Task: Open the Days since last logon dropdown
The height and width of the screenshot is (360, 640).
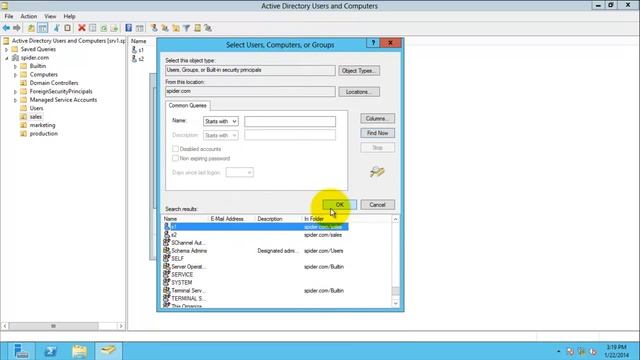Action: tap(240, 172)
